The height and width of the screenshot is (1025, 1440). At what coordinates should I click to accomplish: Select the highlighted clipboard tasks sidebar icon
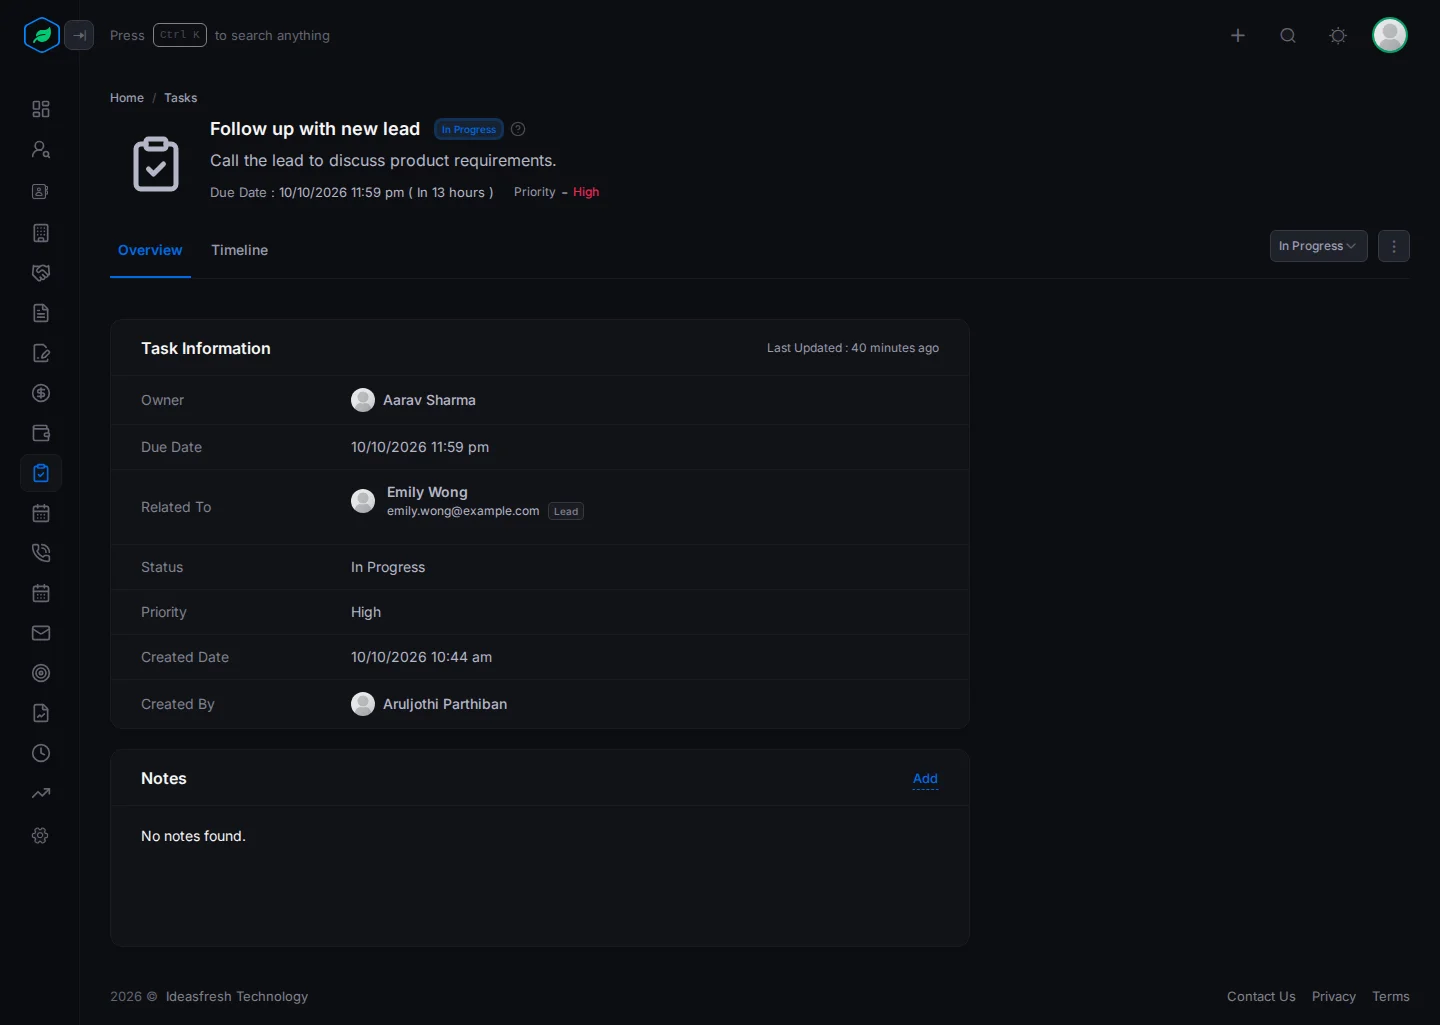click(41, 473)
